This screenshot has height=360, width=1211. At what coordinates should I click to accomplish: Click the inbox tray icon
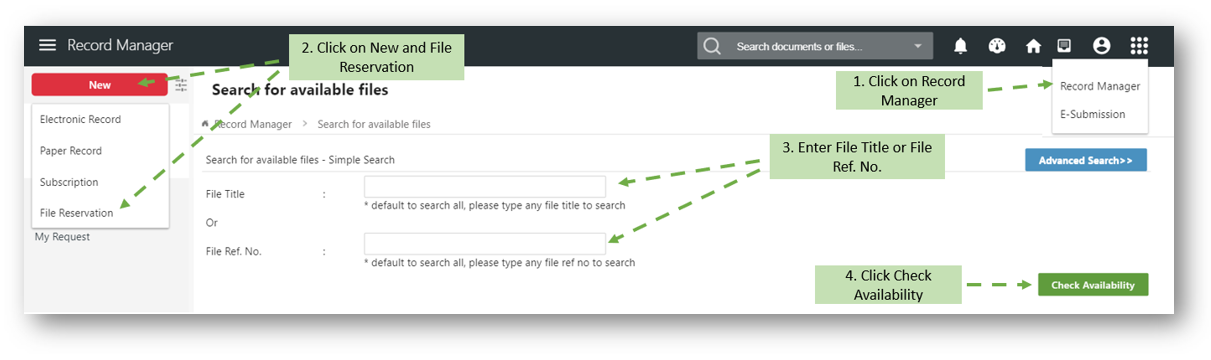click(x=1065, y=45)
